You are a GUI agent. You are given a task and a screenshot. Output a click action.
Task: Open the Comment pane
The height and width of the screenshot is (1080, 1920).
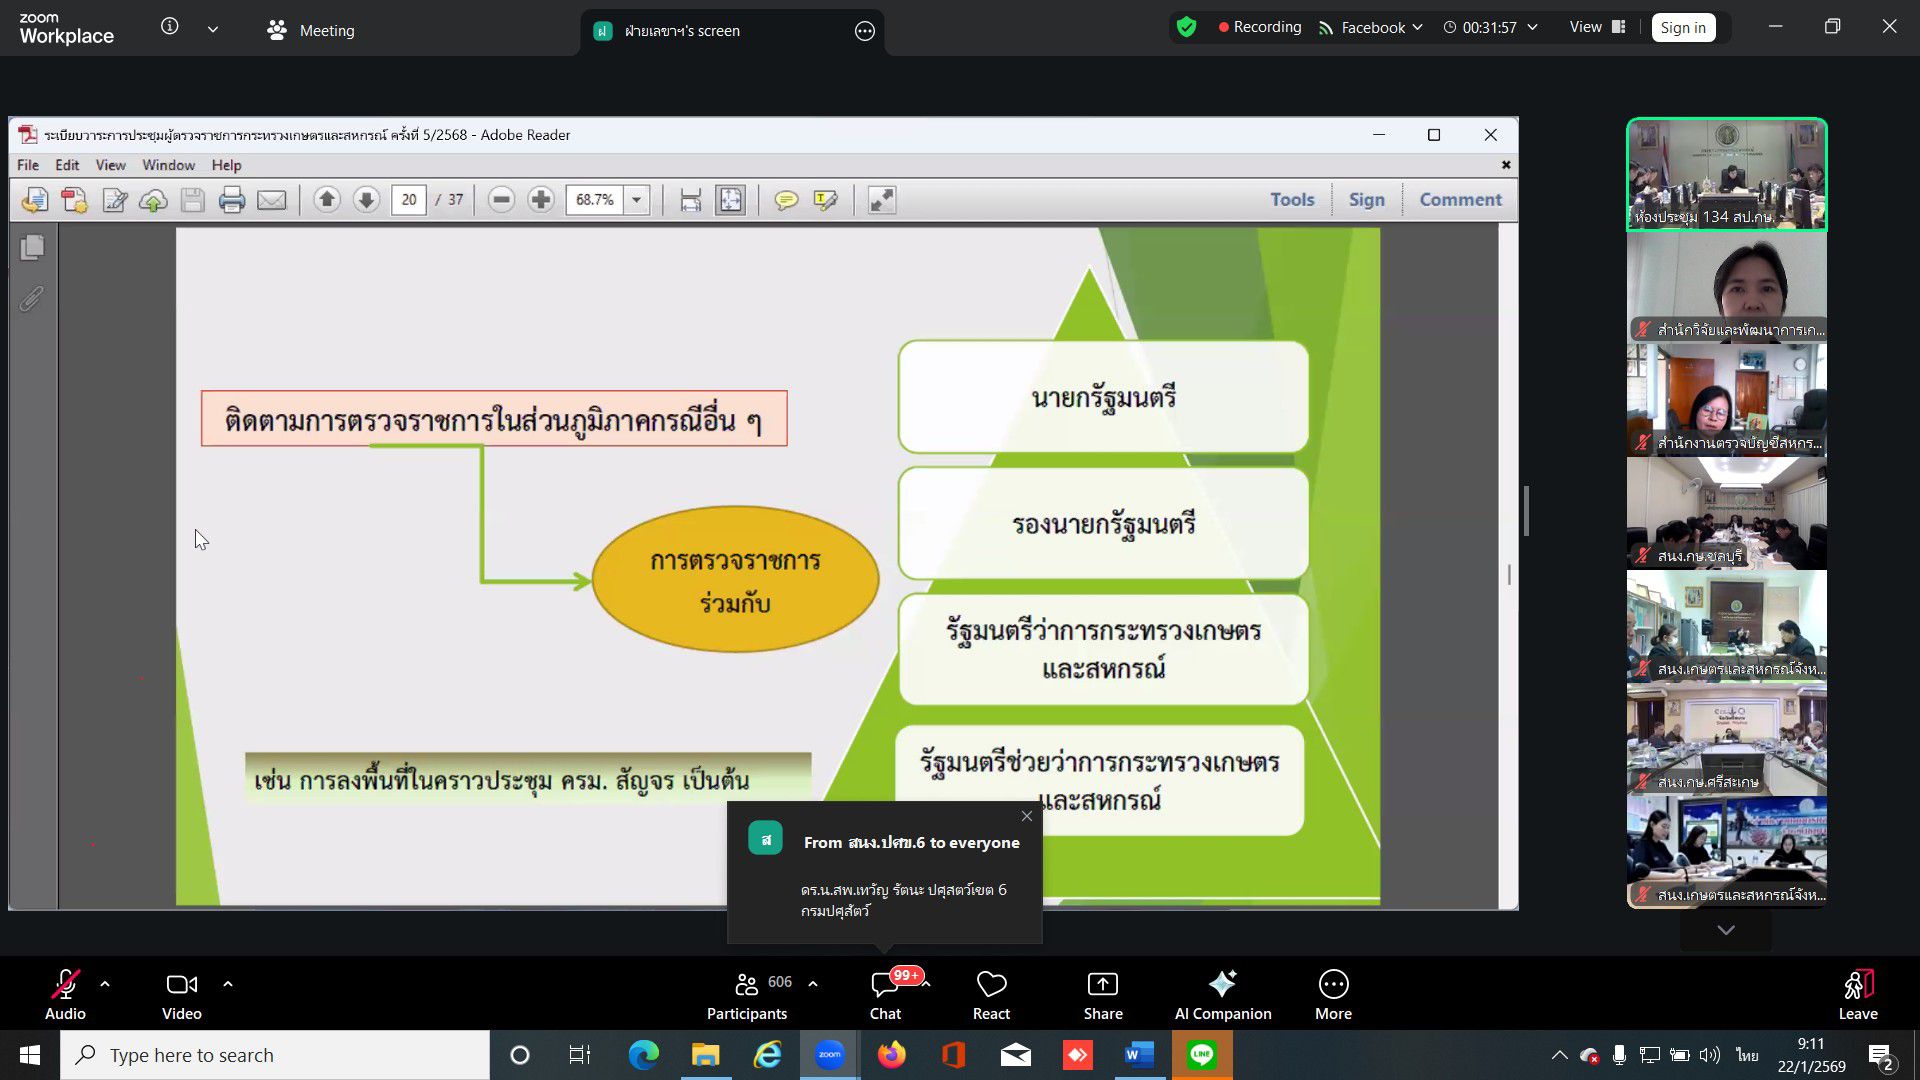tap(1460, 200)
